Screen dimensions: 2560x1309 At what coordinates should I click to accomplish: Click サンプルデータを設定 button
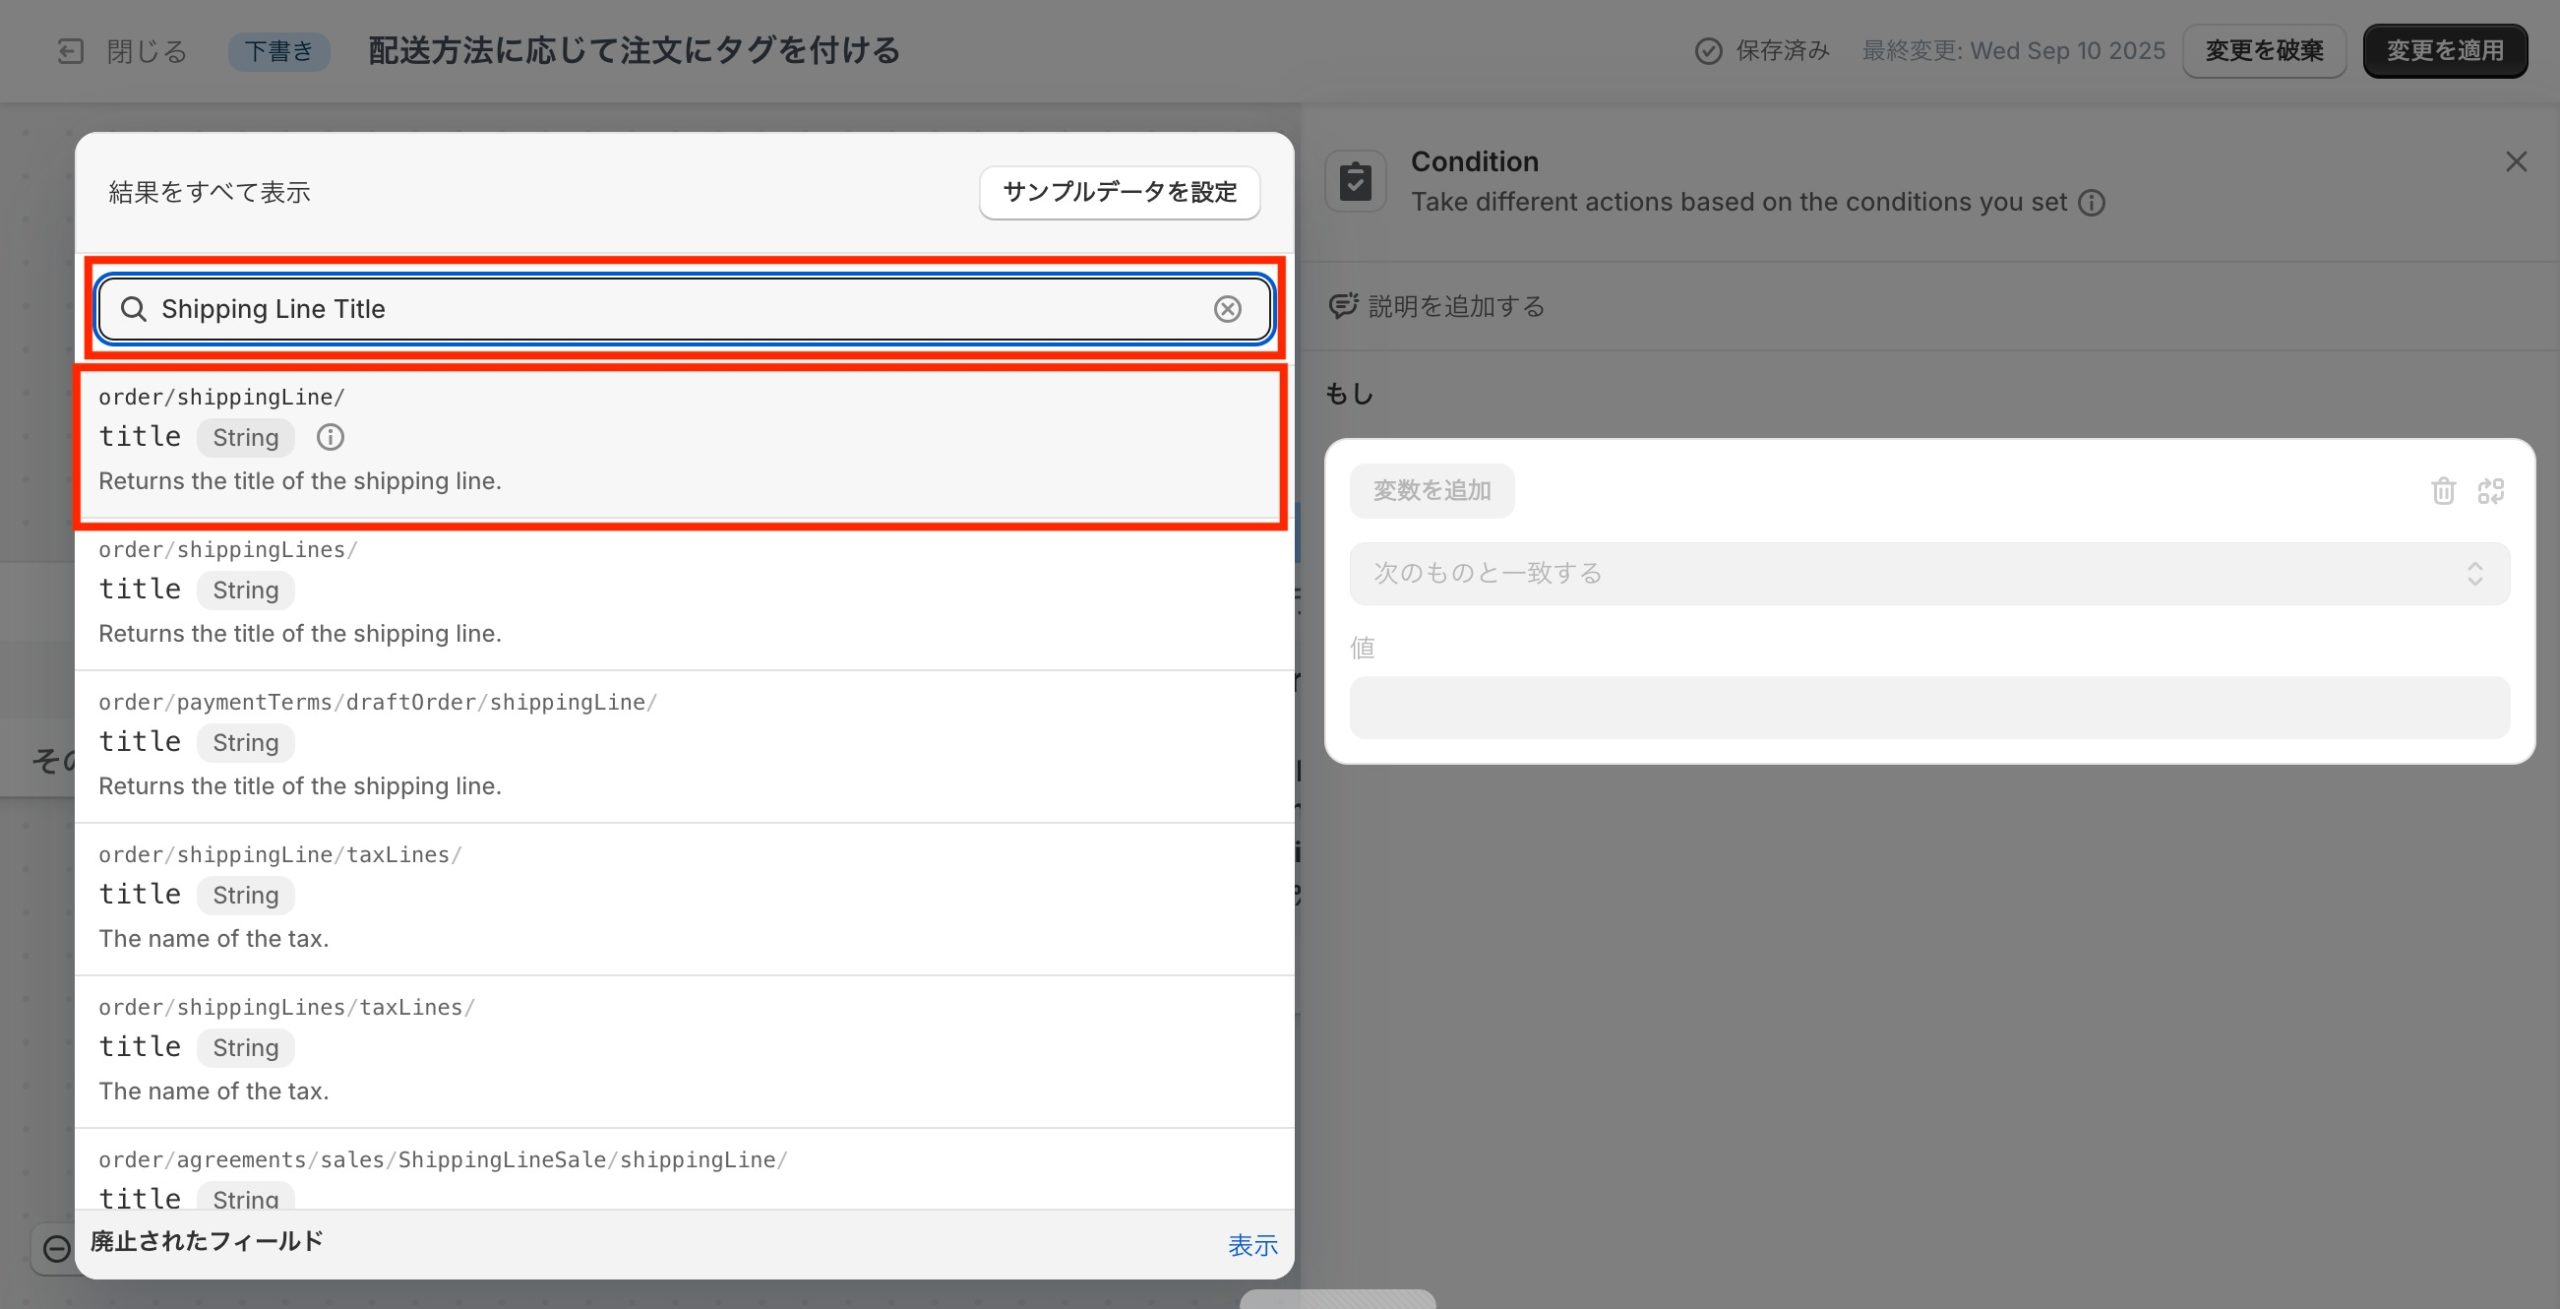pos(1119,192)
